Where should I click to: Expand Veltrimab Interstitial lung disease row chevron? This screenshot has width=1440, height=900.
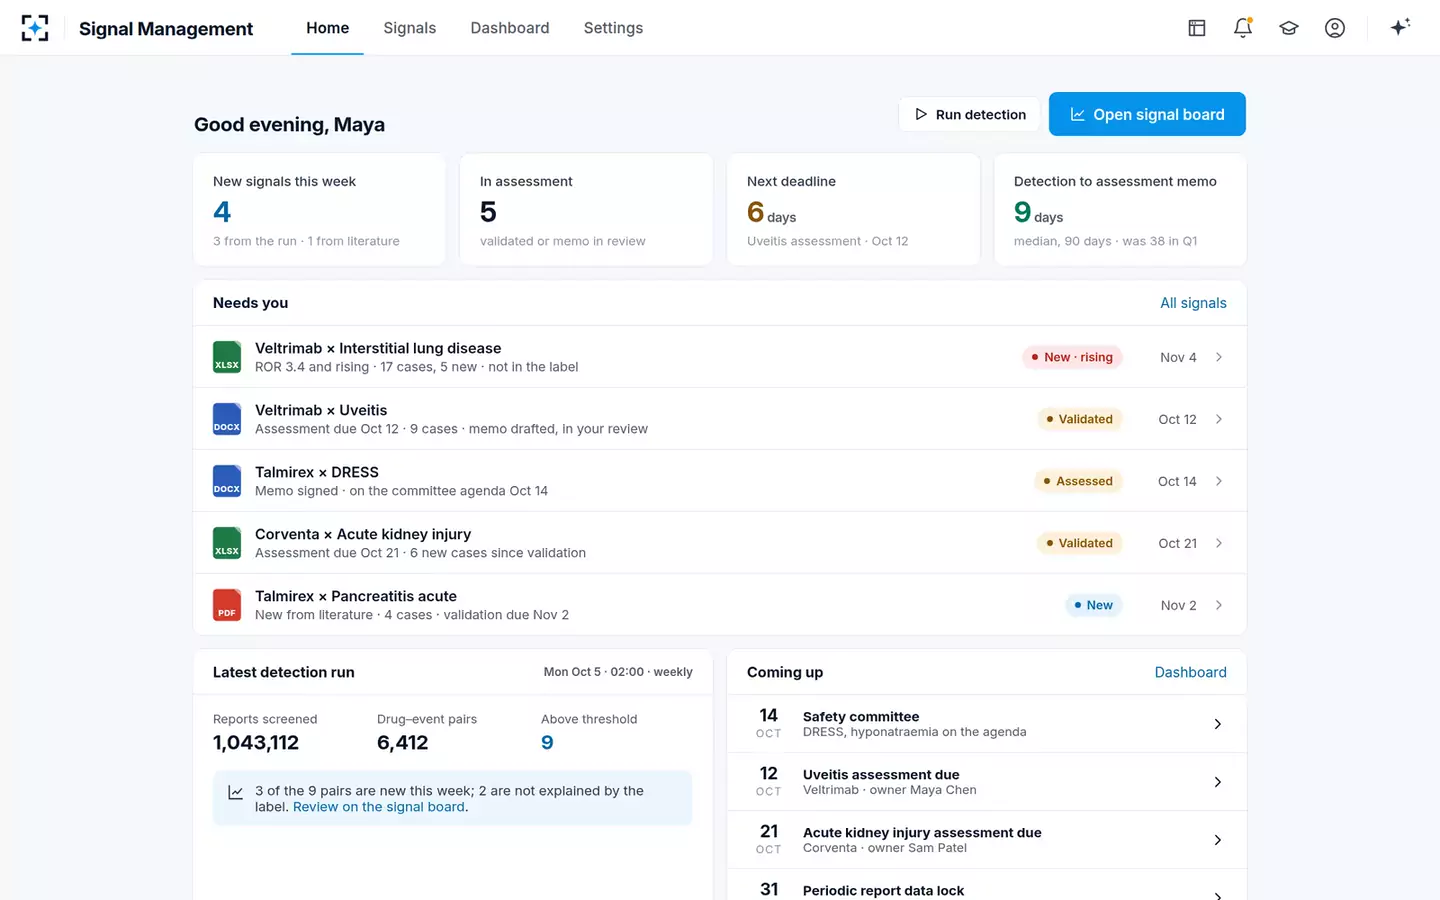tap(1219, 357)
